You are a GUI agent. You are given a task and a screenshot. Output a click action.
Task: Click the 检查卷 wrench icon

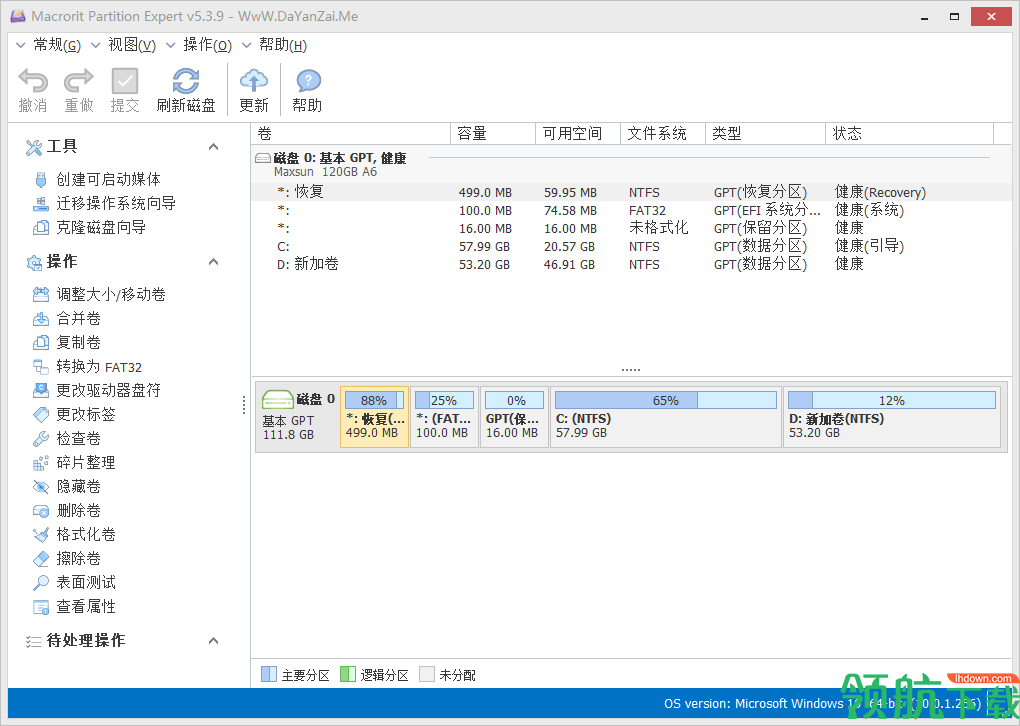(41, 438)
